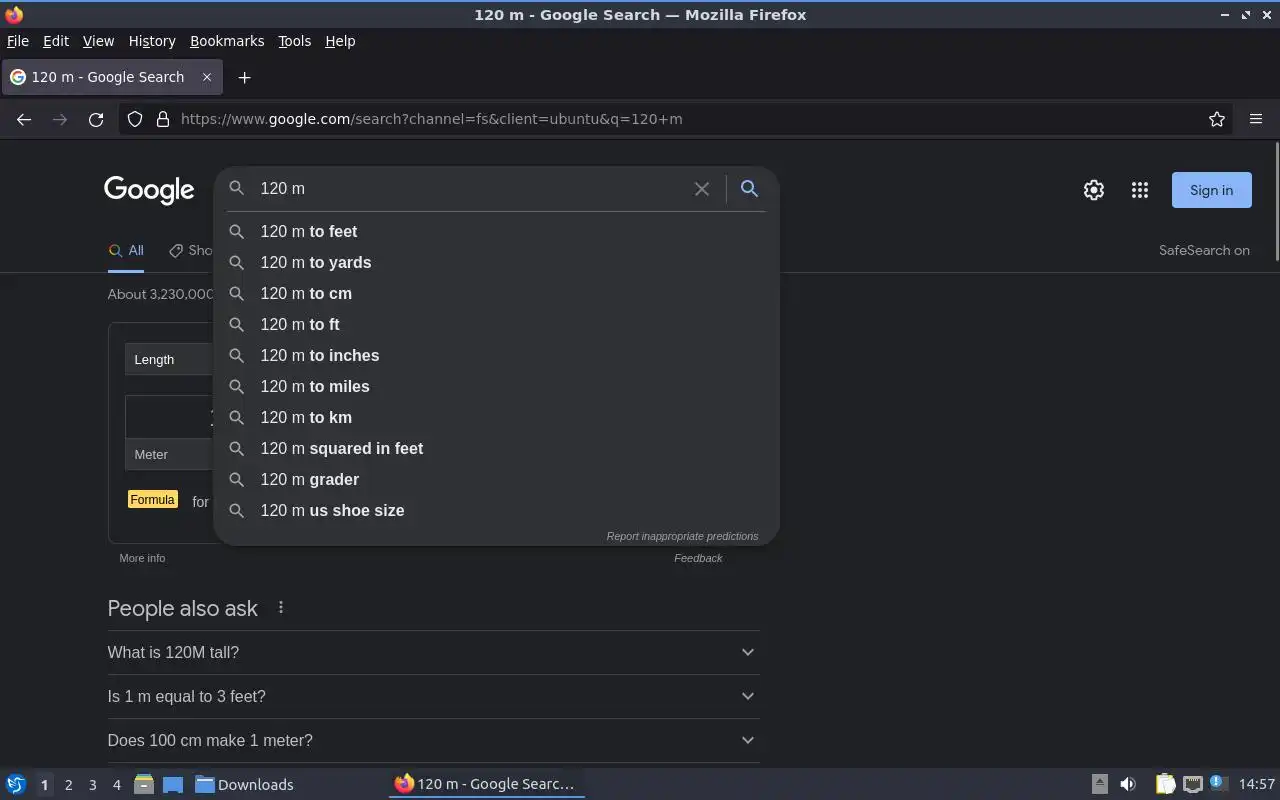Image resolution: width=1280 pixels, height=800 pixels.
Task: Open the volume speaker icon in system tray
Action: pos(1128,784)
